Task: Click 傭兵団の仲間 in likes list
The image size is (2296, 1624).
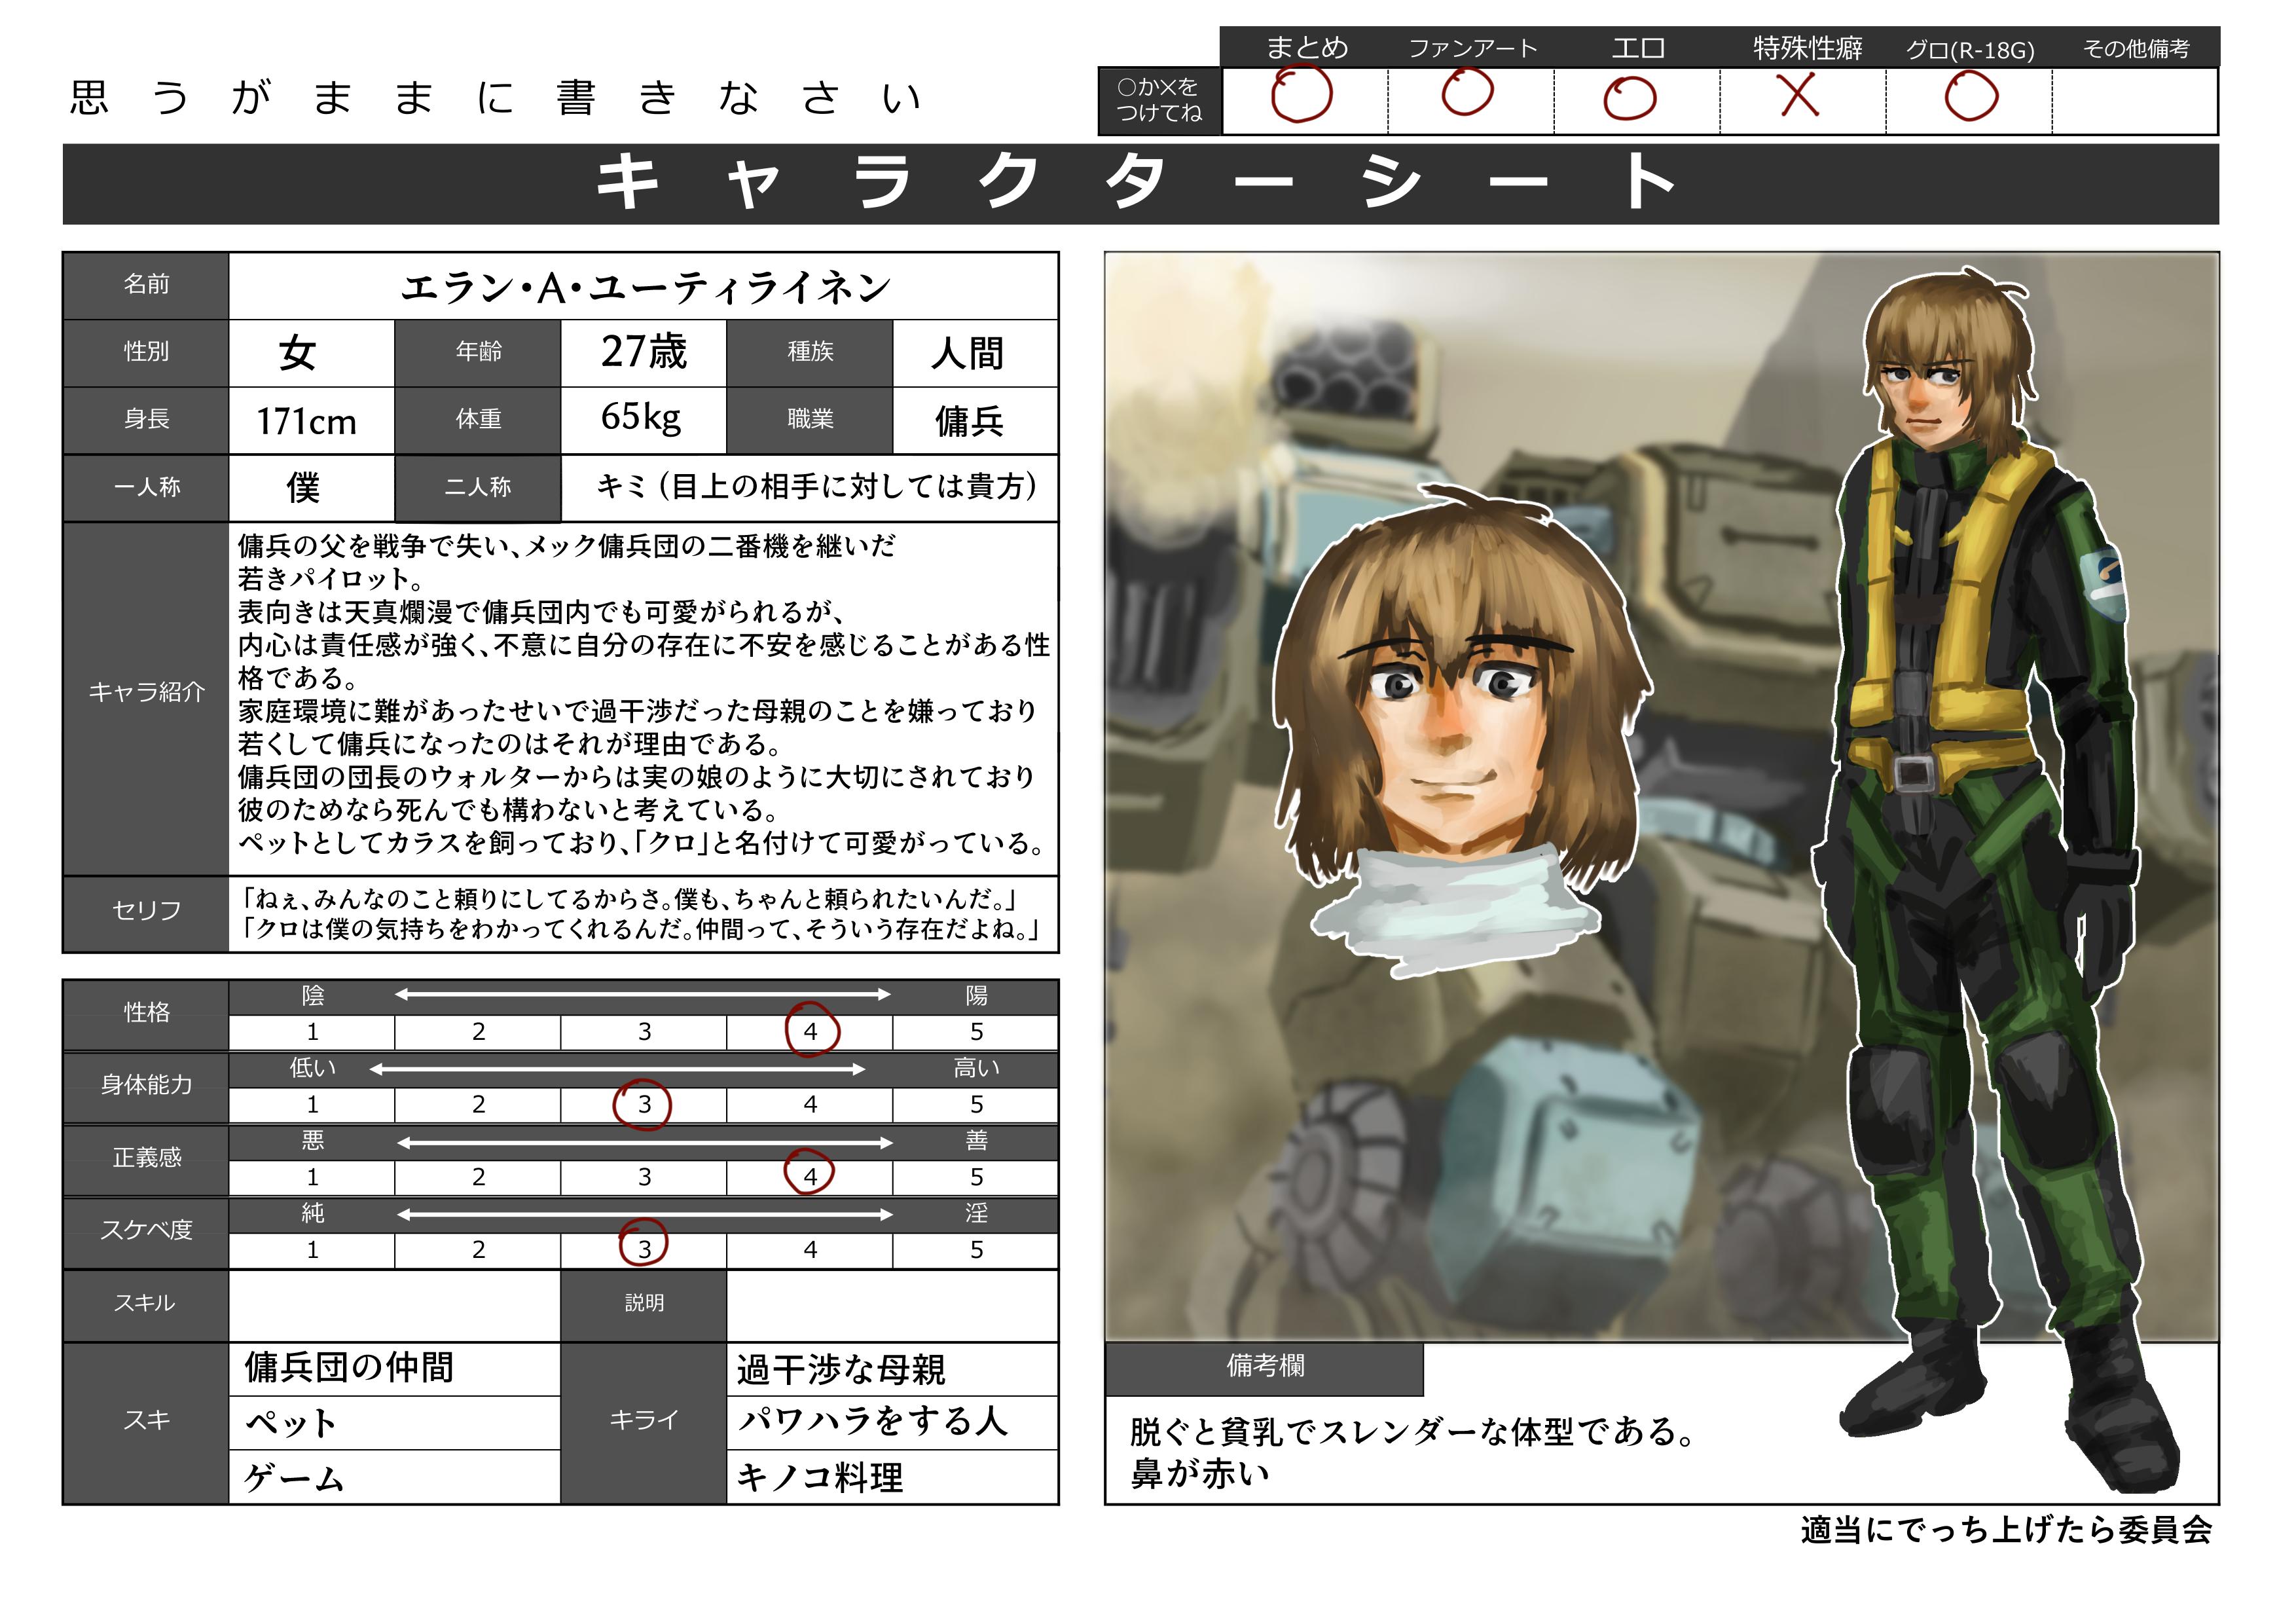Action: coord(350,1367)
